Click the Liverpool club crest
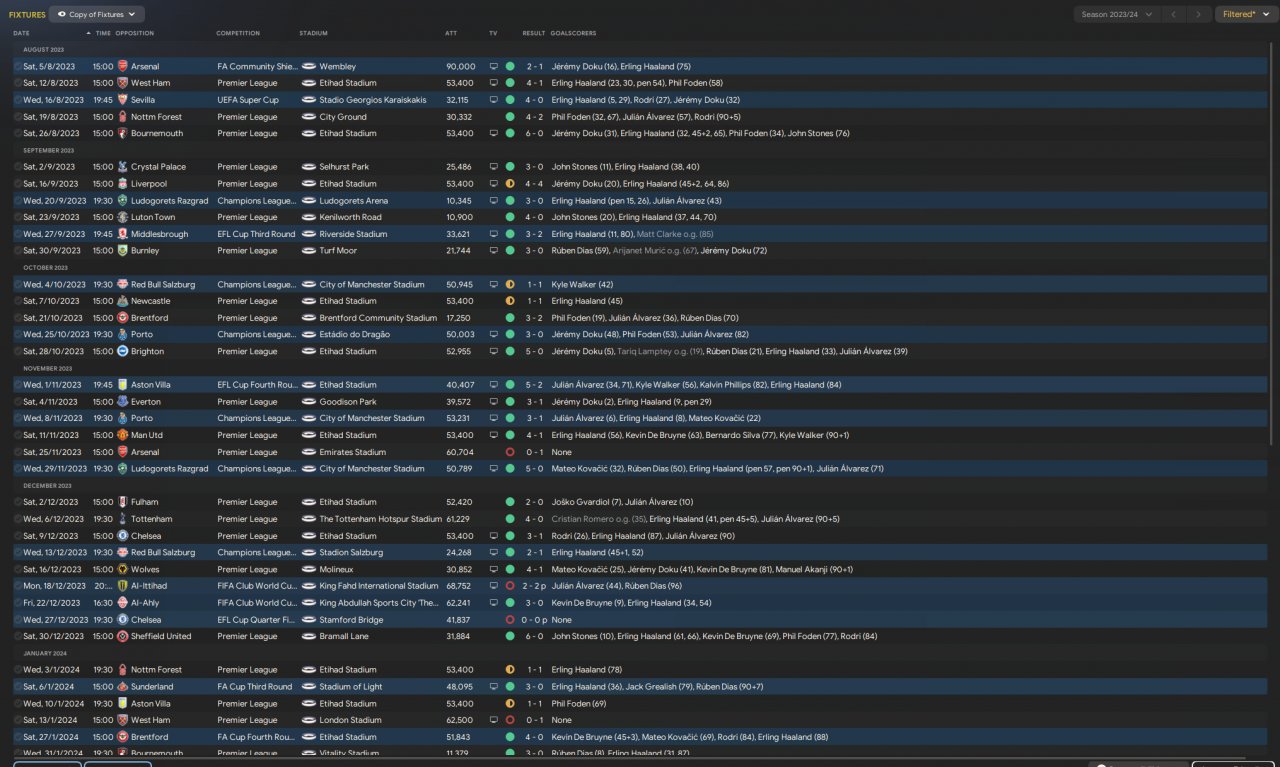 [x=123, y=184]
